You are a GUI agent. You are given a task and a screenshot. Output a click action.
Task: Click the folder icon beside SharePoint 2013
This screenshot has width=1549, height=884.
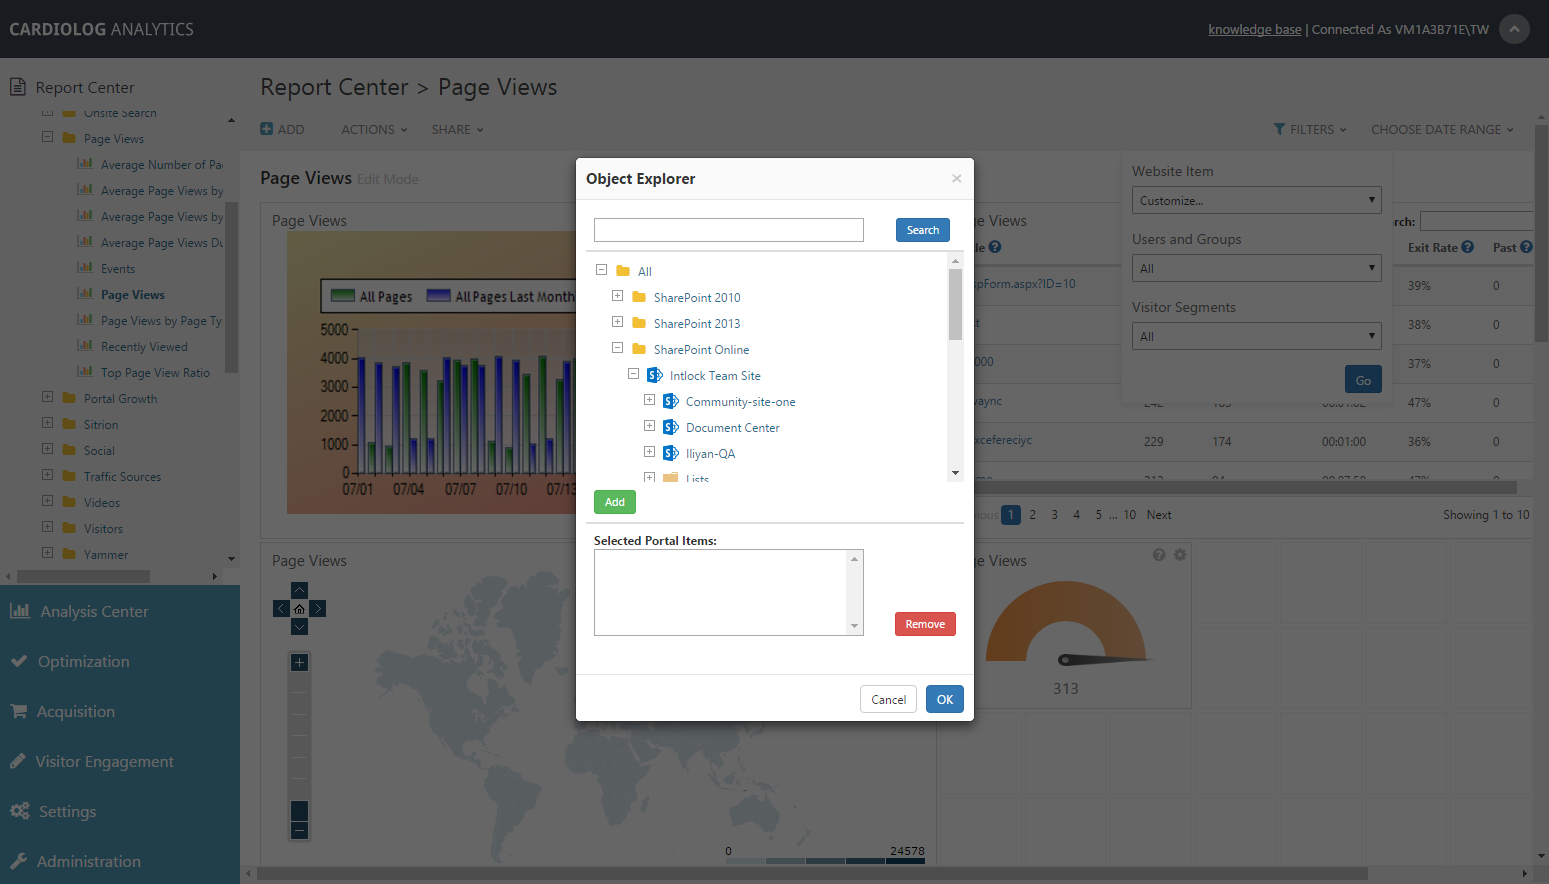click(x=639, y=323)
